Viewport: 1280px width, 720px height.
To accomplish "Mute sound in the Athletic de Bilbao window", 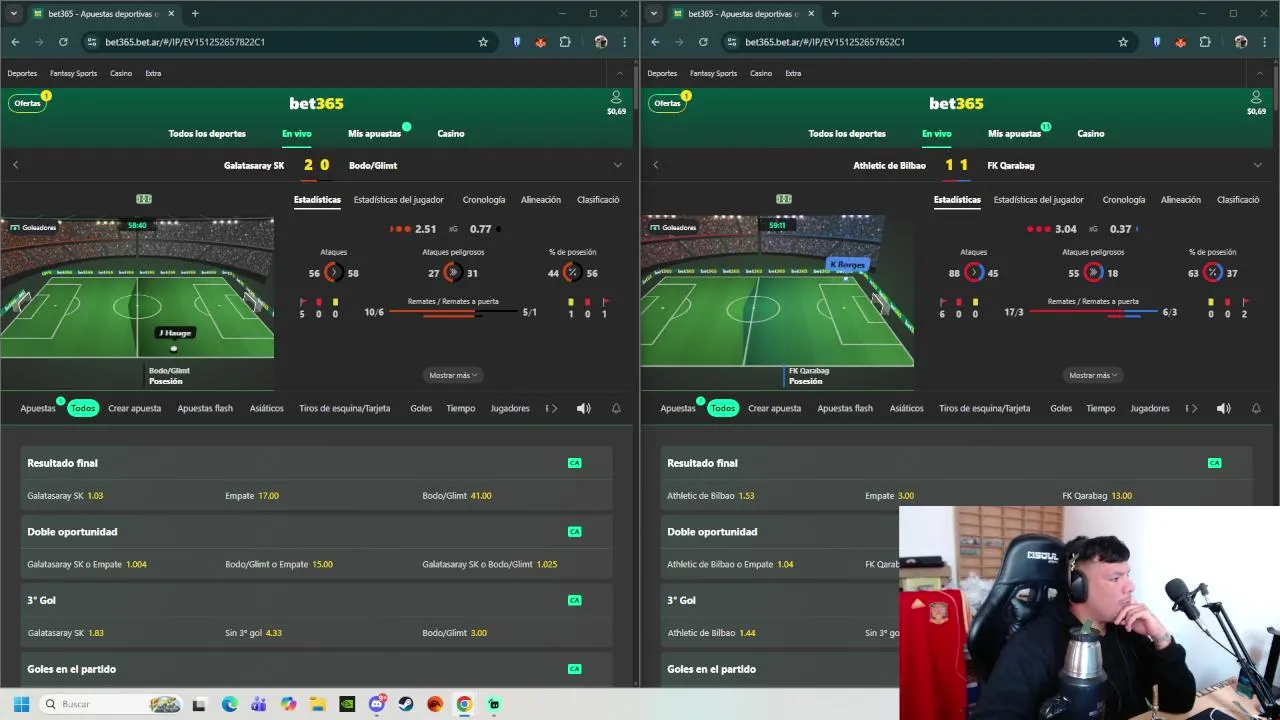I will click(x=1224, y=408).
